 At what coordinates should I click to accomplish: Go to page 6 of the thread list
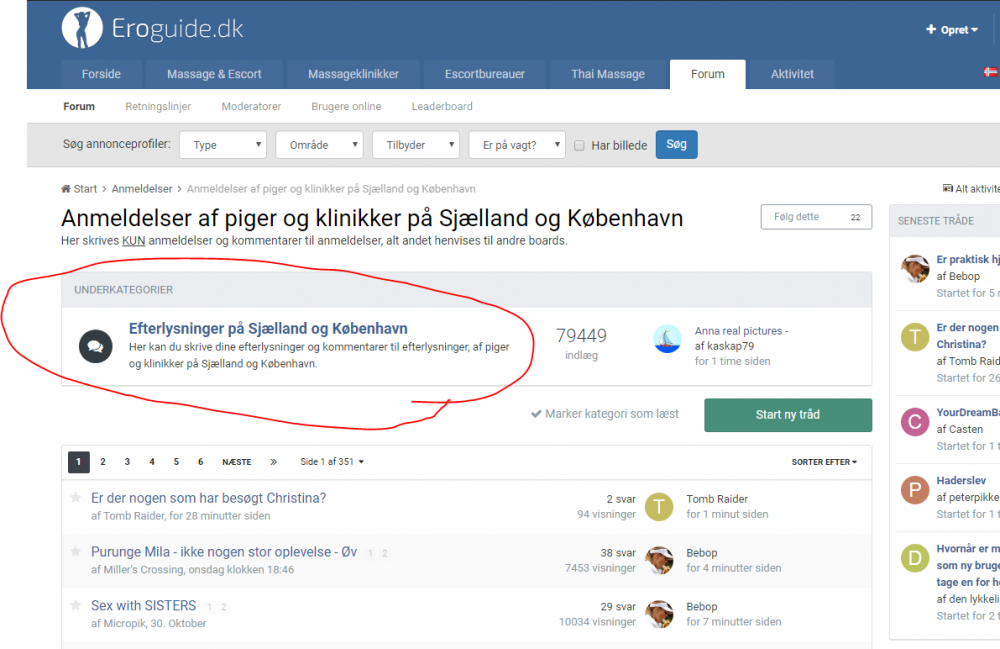click(200, 462)
